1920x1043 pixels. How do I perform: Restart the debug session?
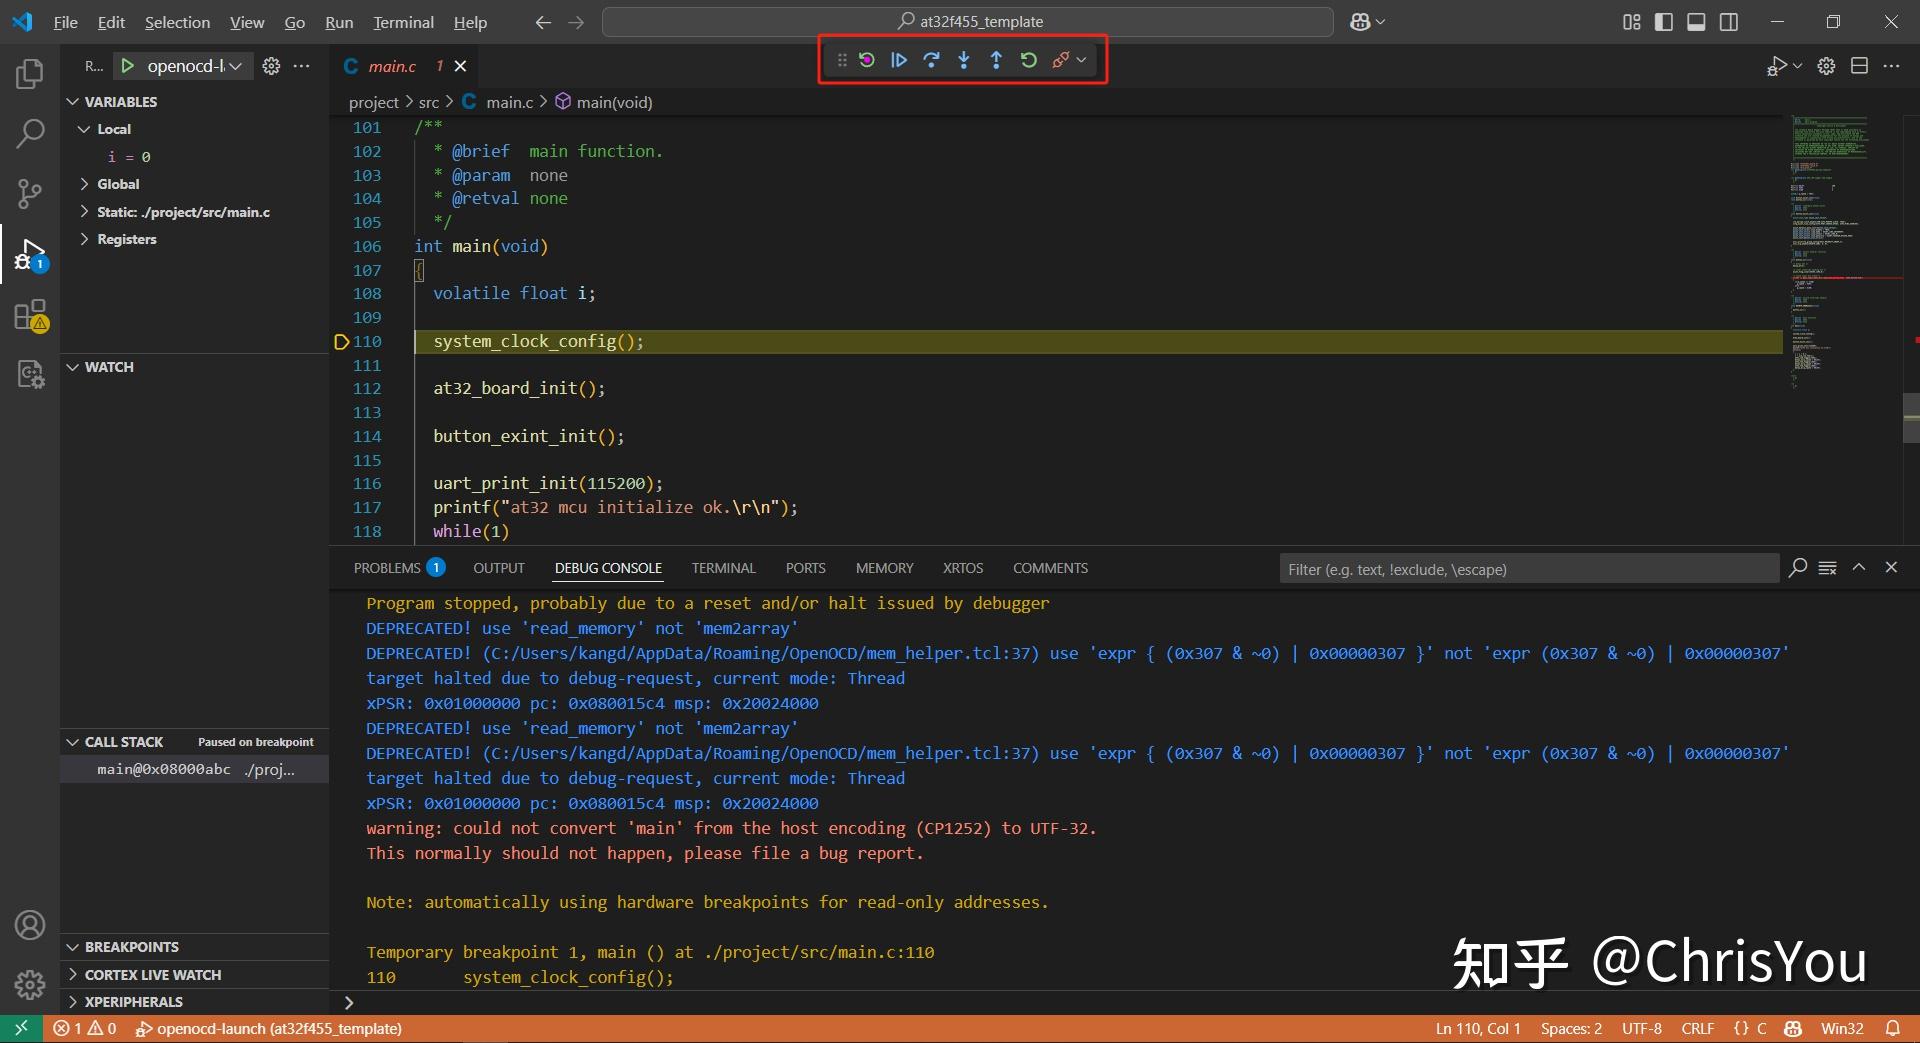[1029, 59]
